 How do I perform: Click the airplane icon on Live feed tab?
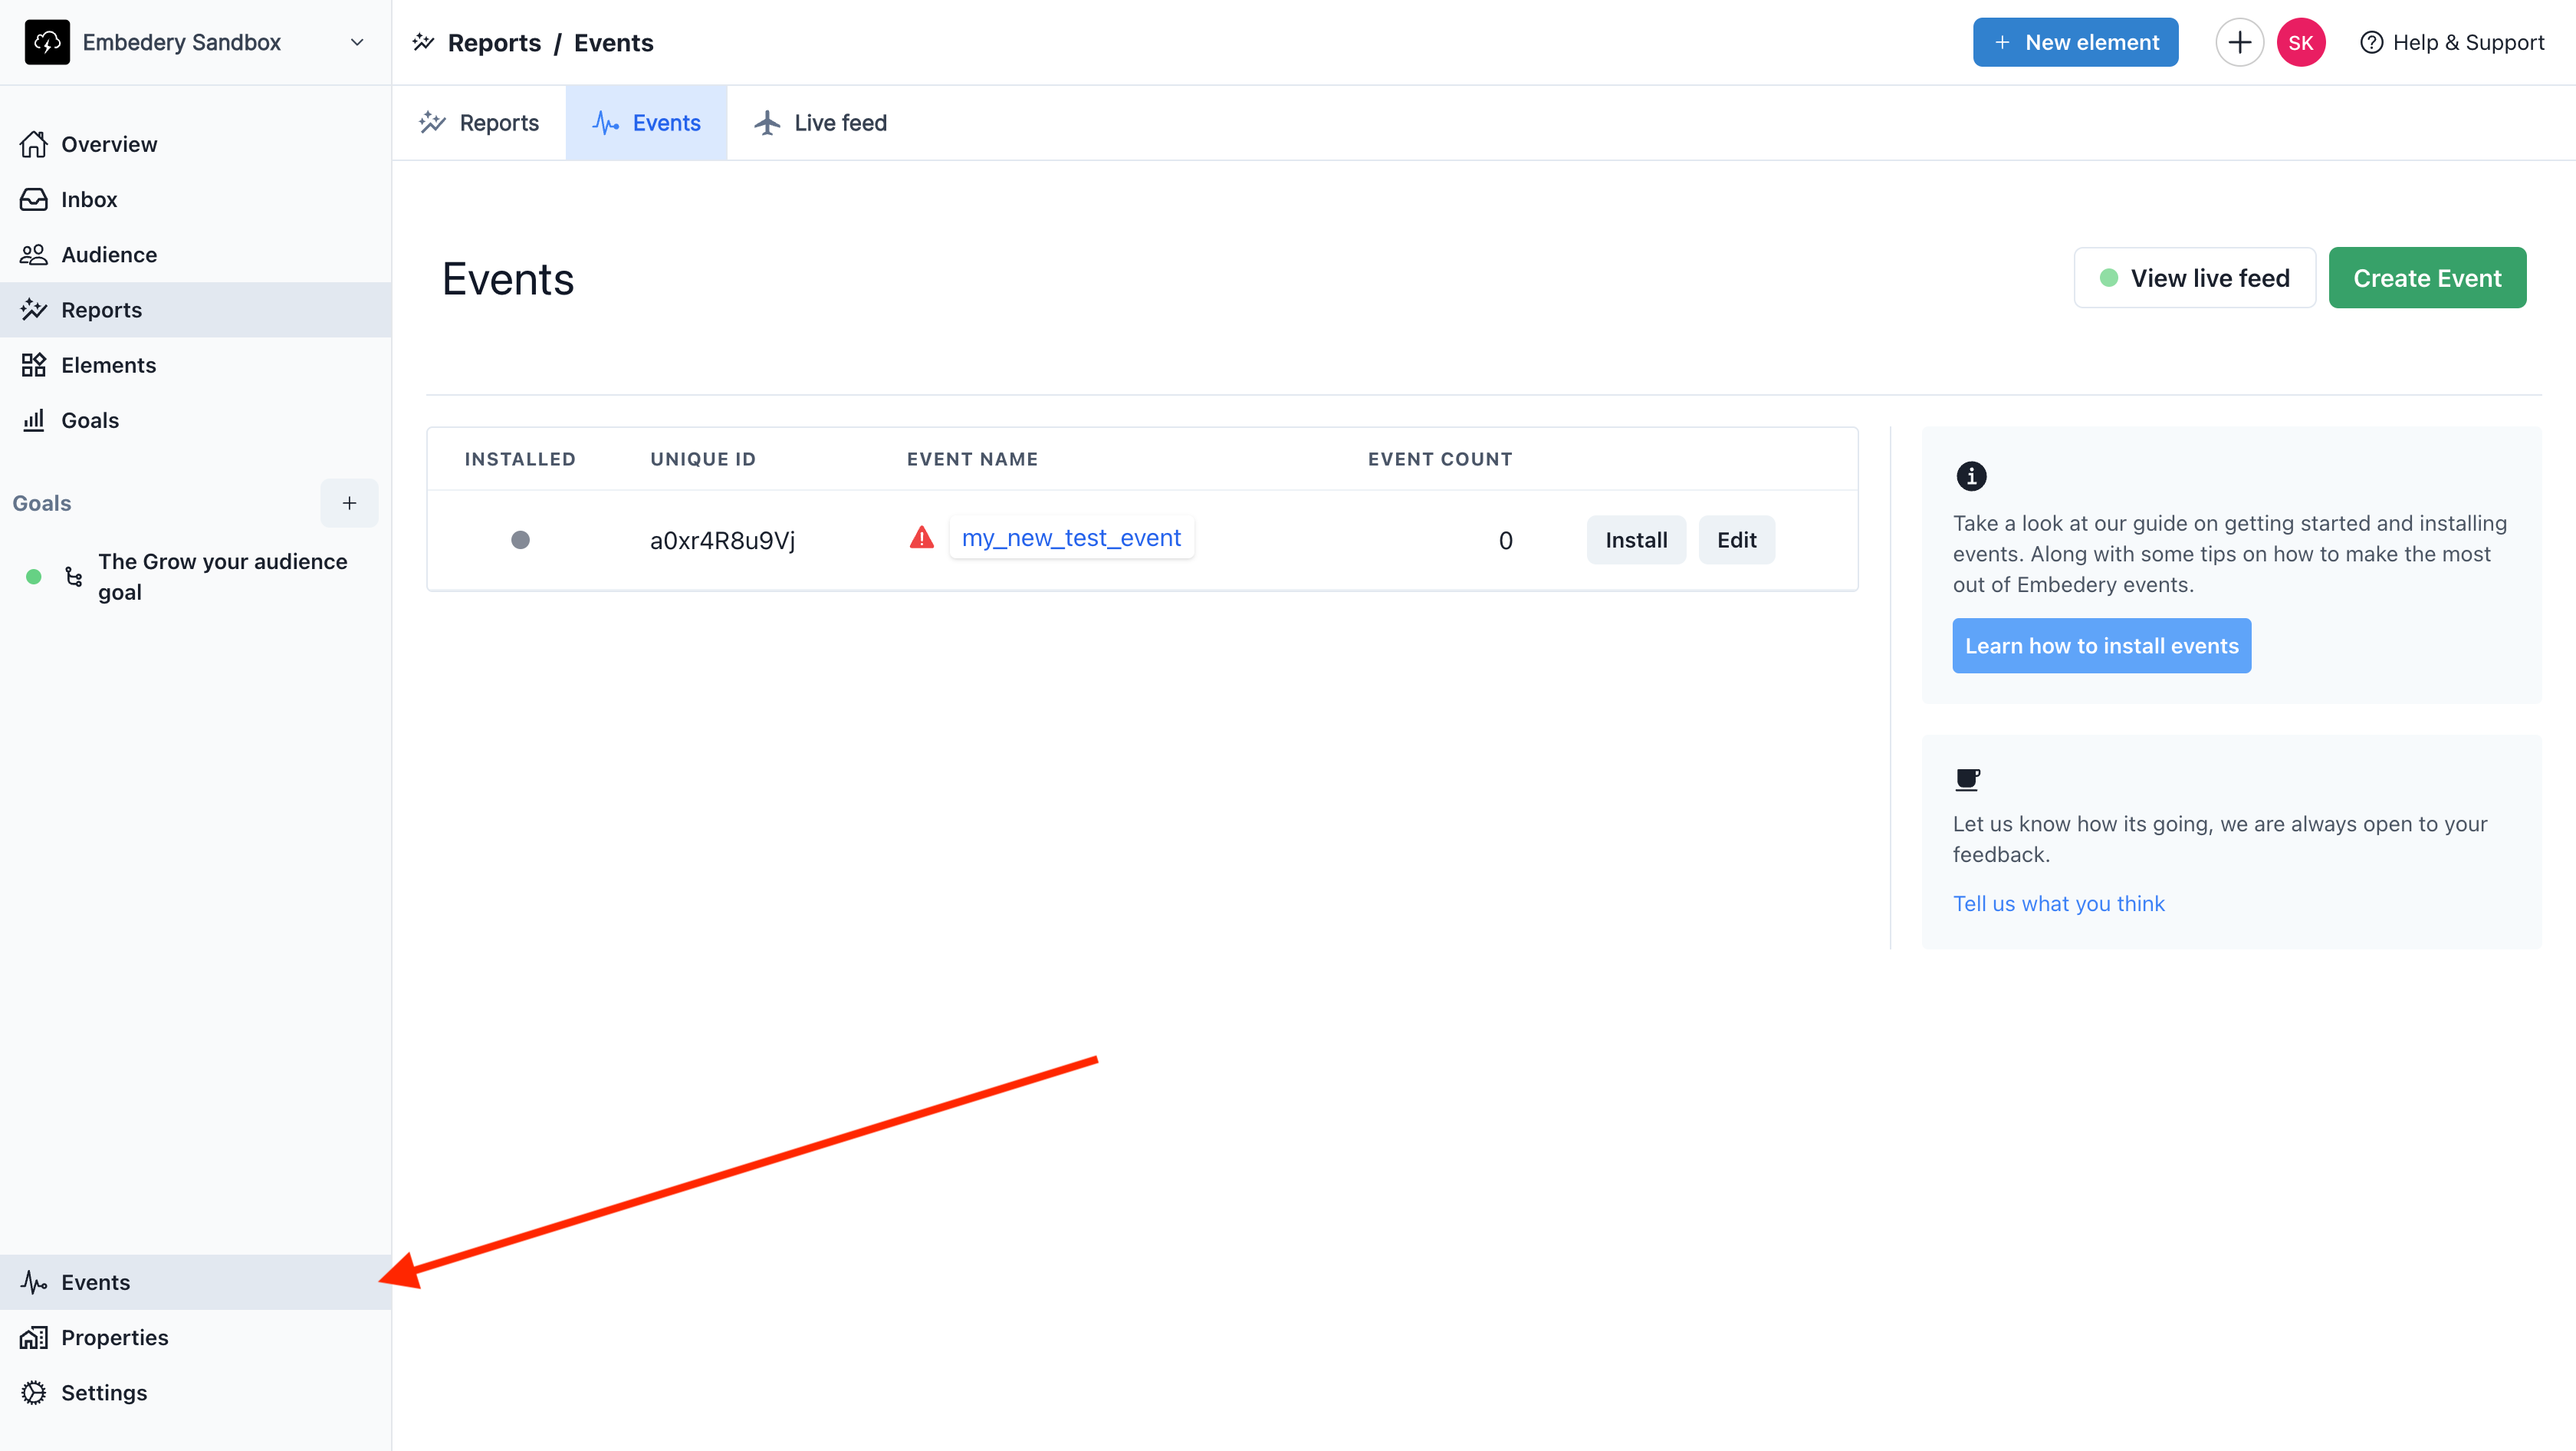point(767,122)
